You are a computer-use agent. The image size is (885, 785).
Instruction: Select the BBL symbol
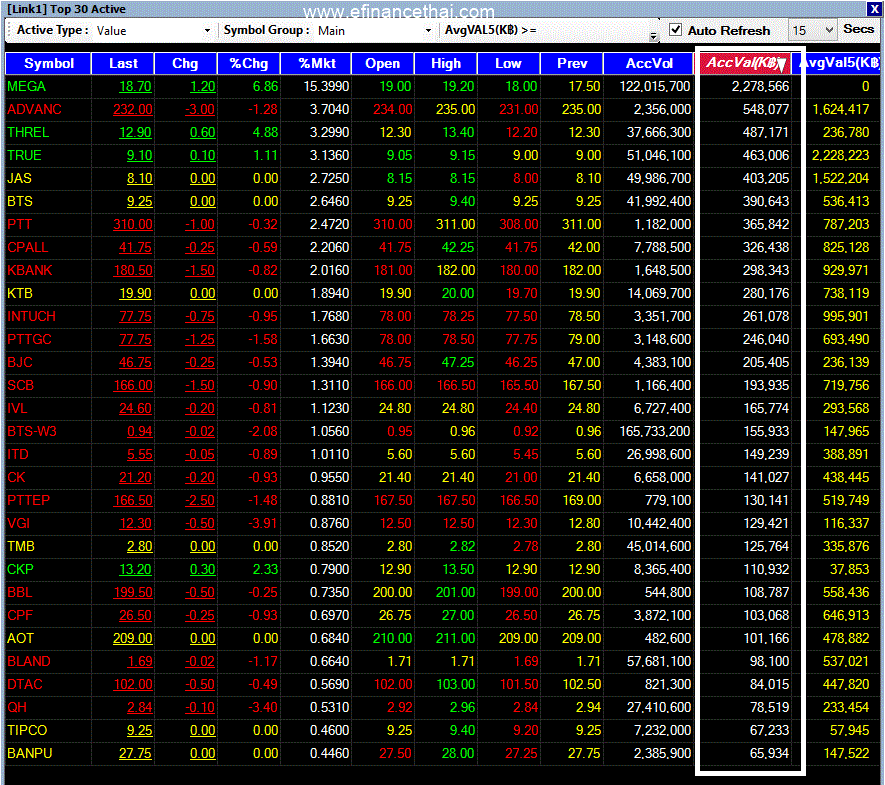click(20, 593)
